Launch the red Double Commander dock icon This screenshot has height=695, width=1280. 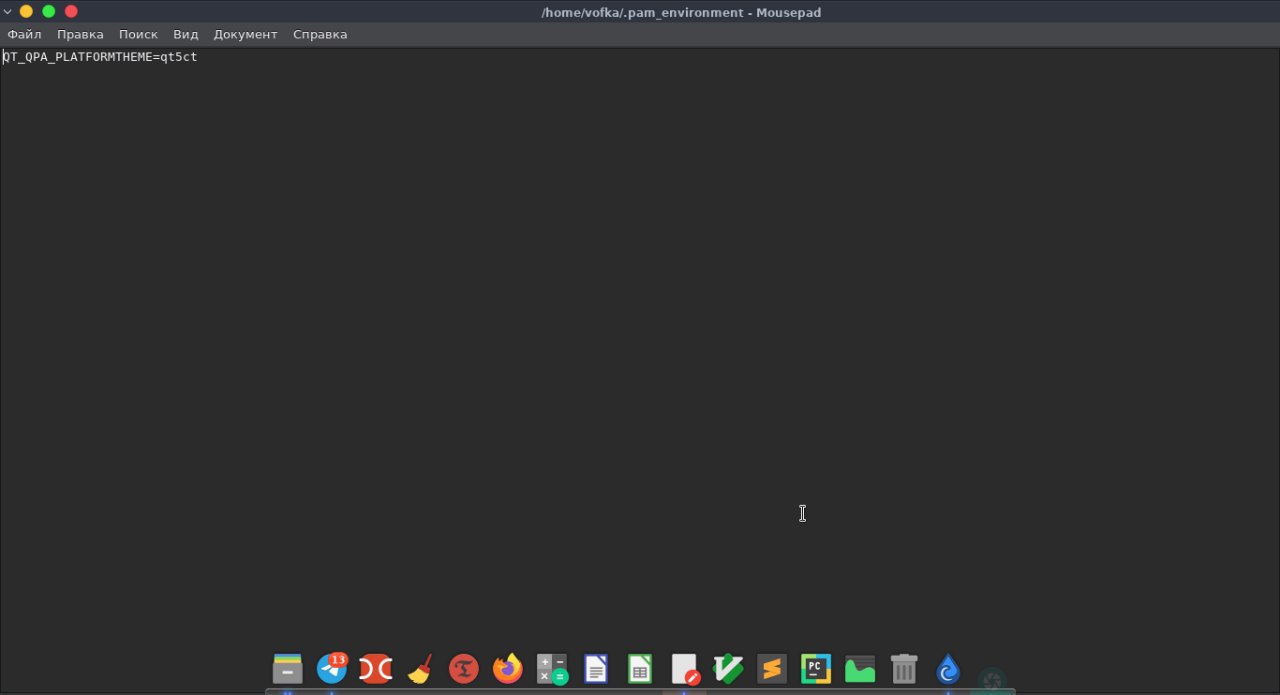click(375, 668)
